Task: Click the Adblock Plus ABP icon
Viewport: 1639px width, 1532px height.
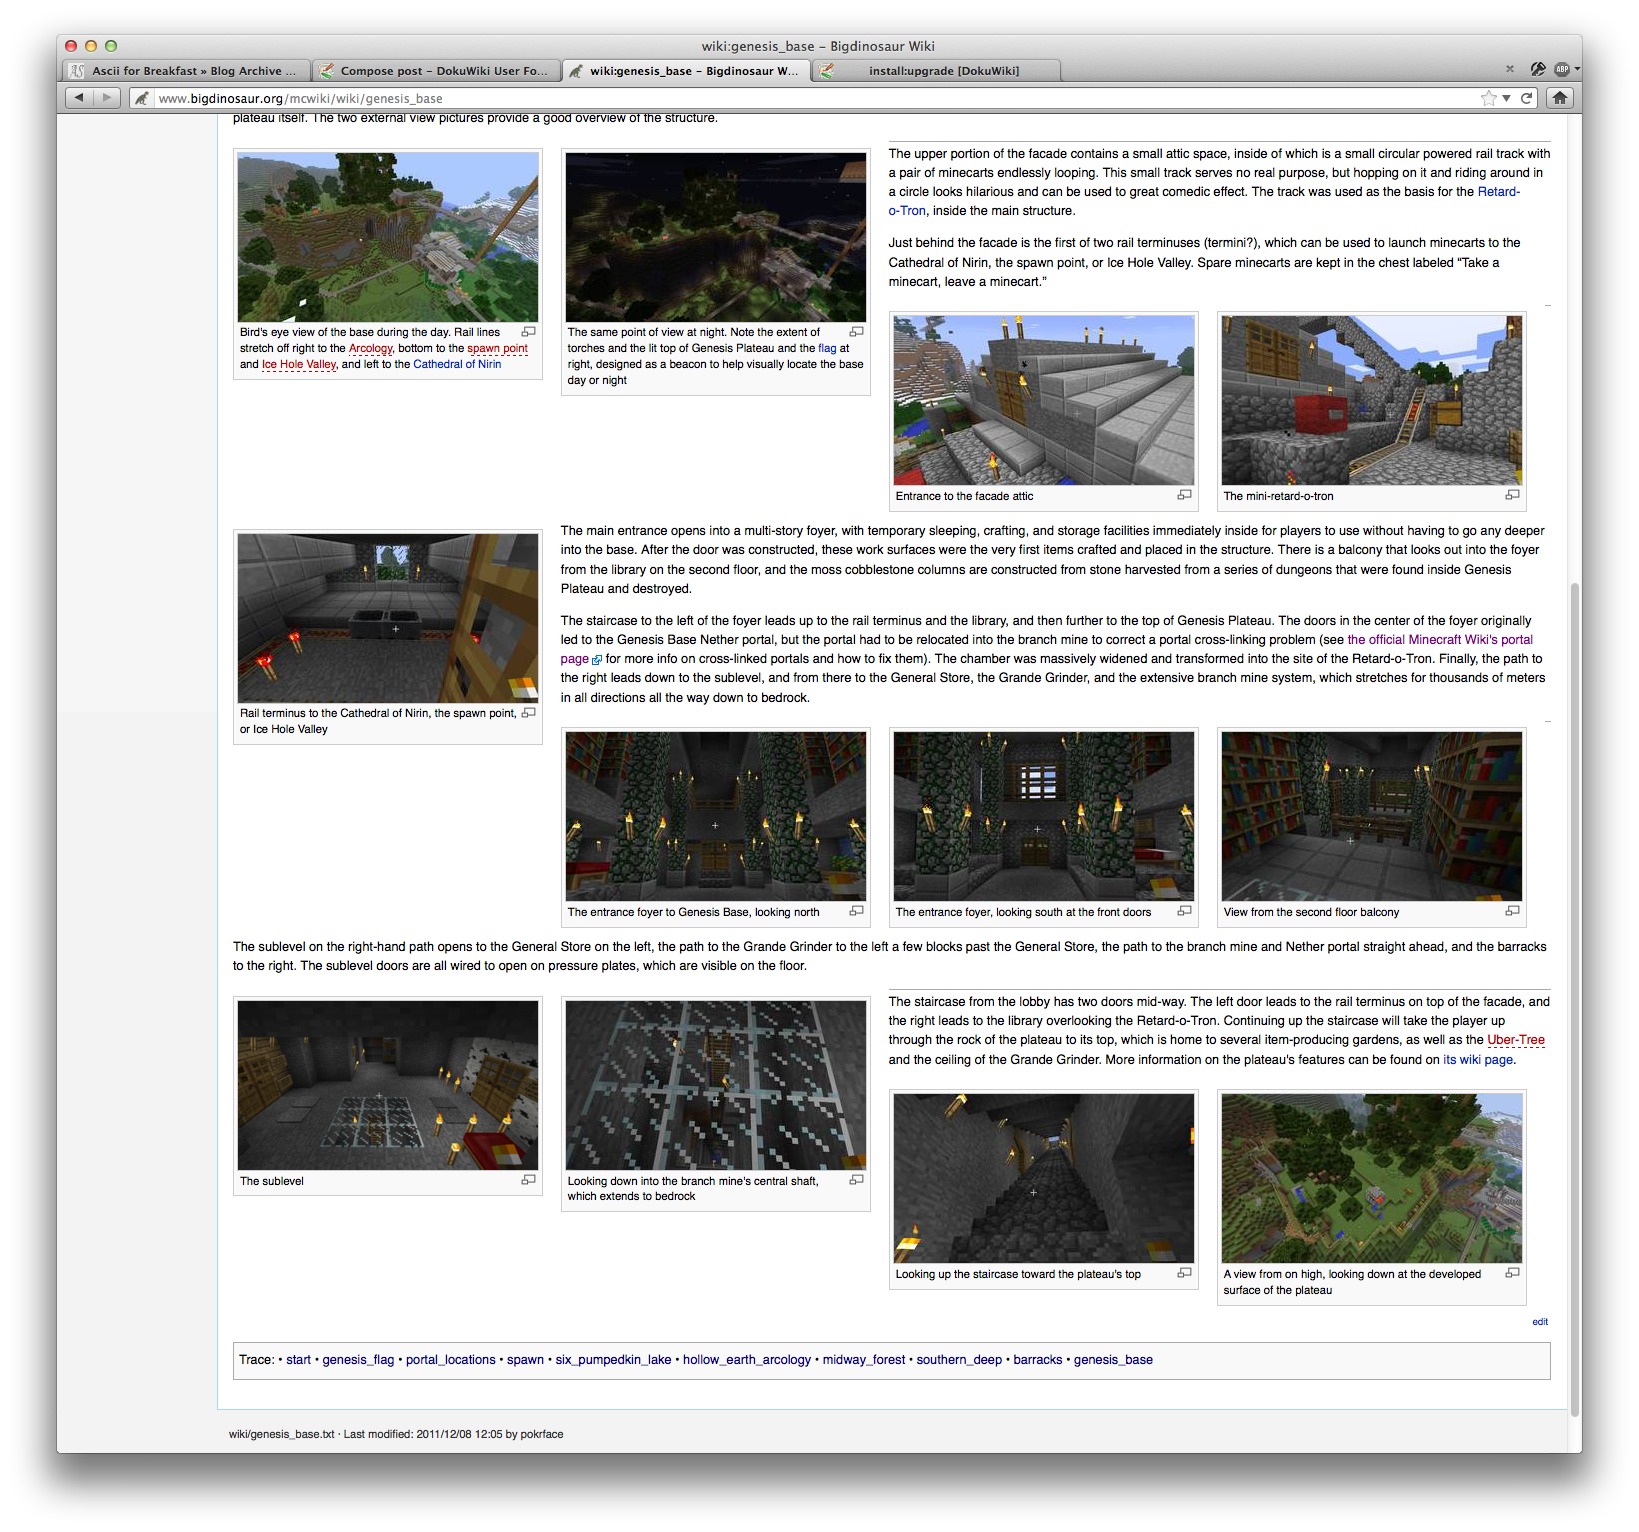Action: [x=1561, y=69]
